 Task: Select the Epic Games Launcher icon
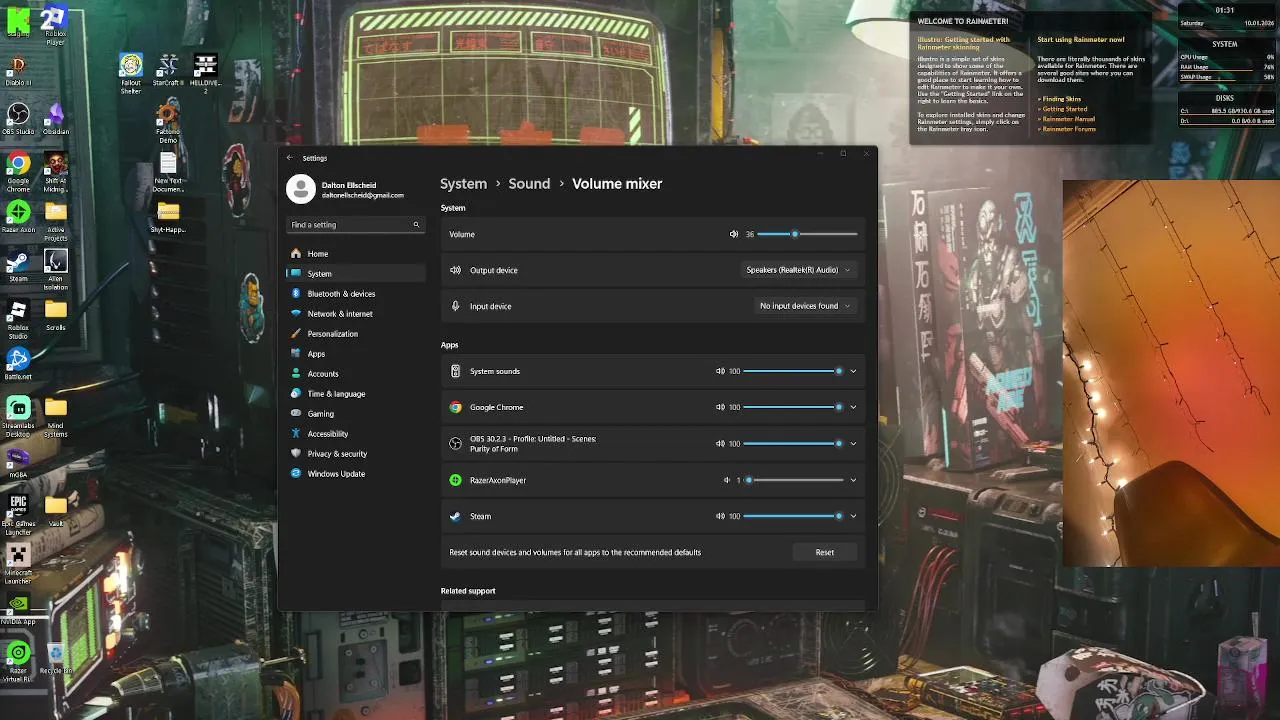(x=18, y=515)
